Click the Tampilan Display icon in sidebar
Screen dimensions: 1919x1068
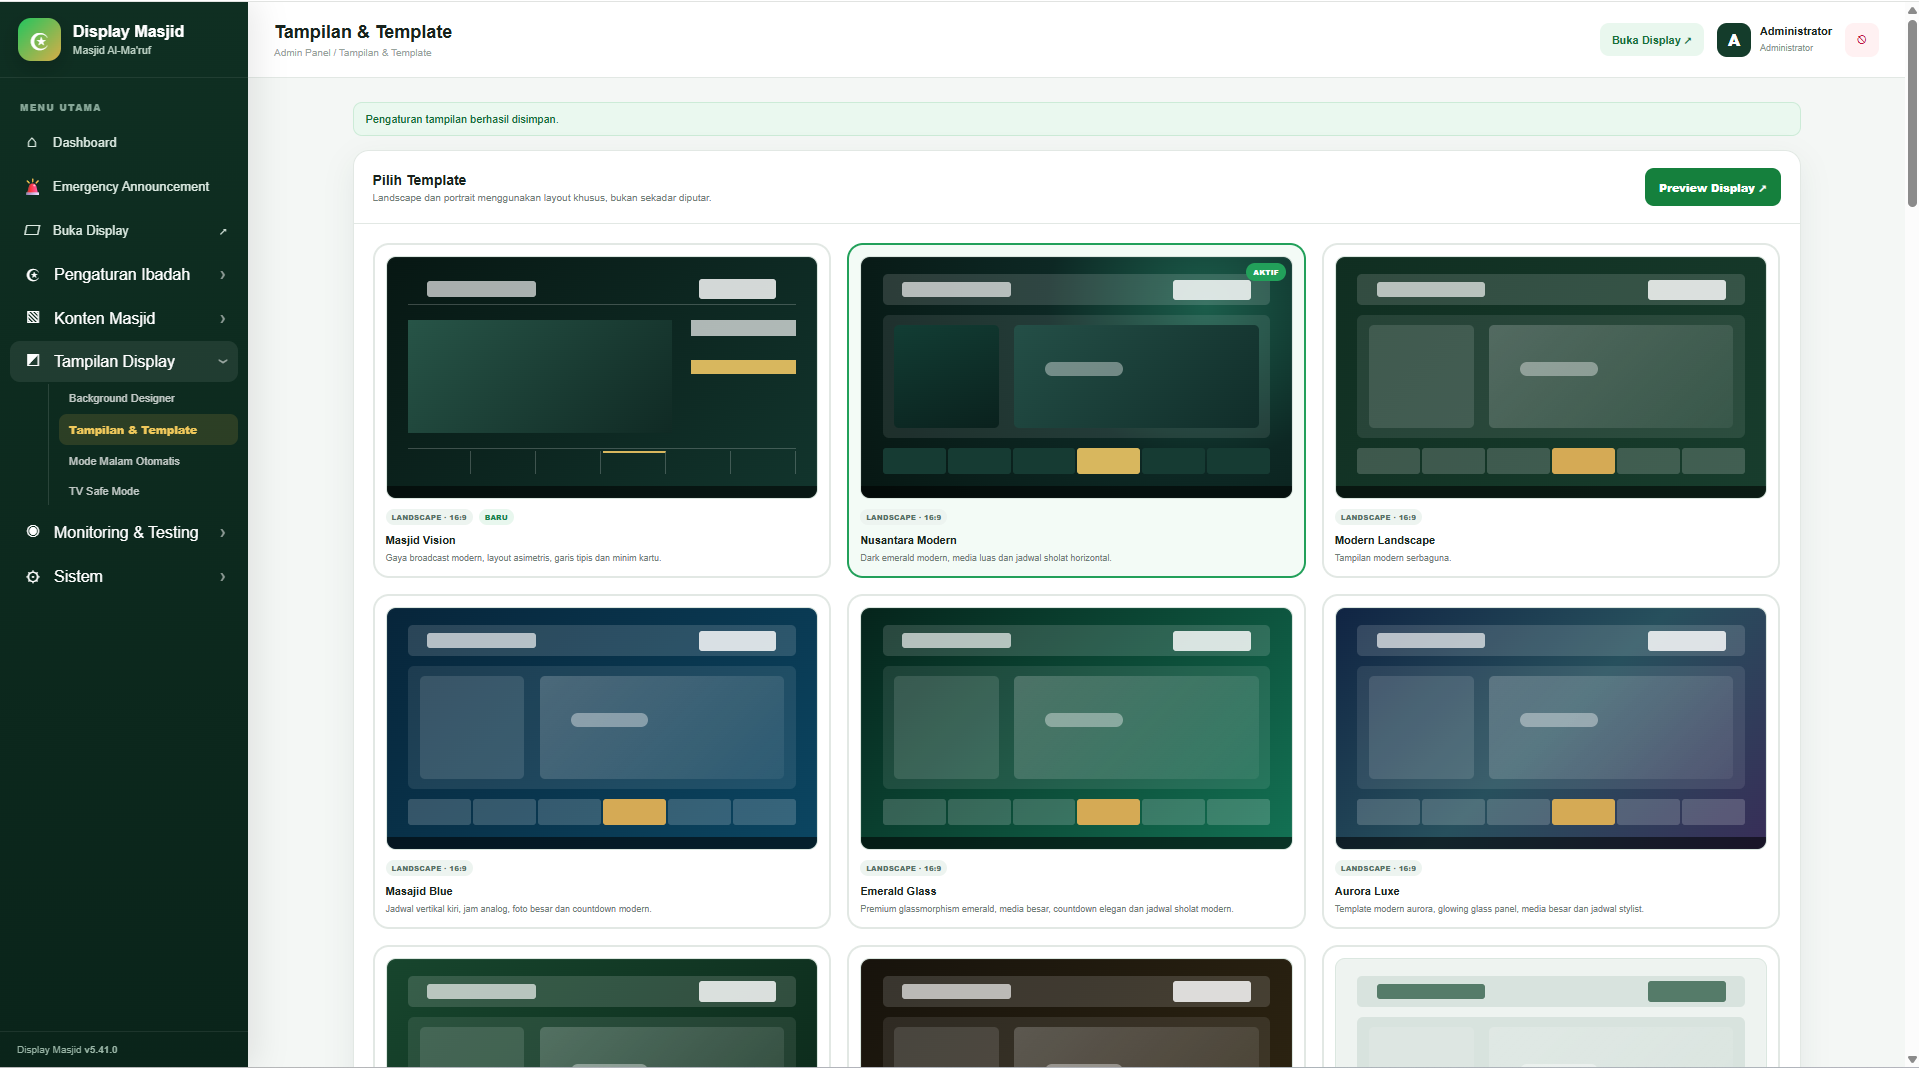pos(33,361)
